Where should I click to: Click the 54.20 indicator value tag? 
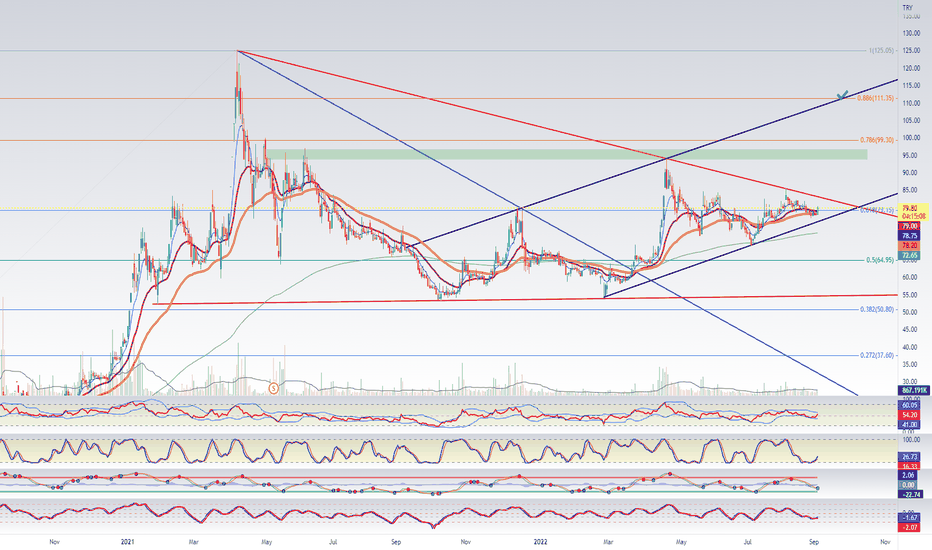pyautogui.click(x=909, y=414)
